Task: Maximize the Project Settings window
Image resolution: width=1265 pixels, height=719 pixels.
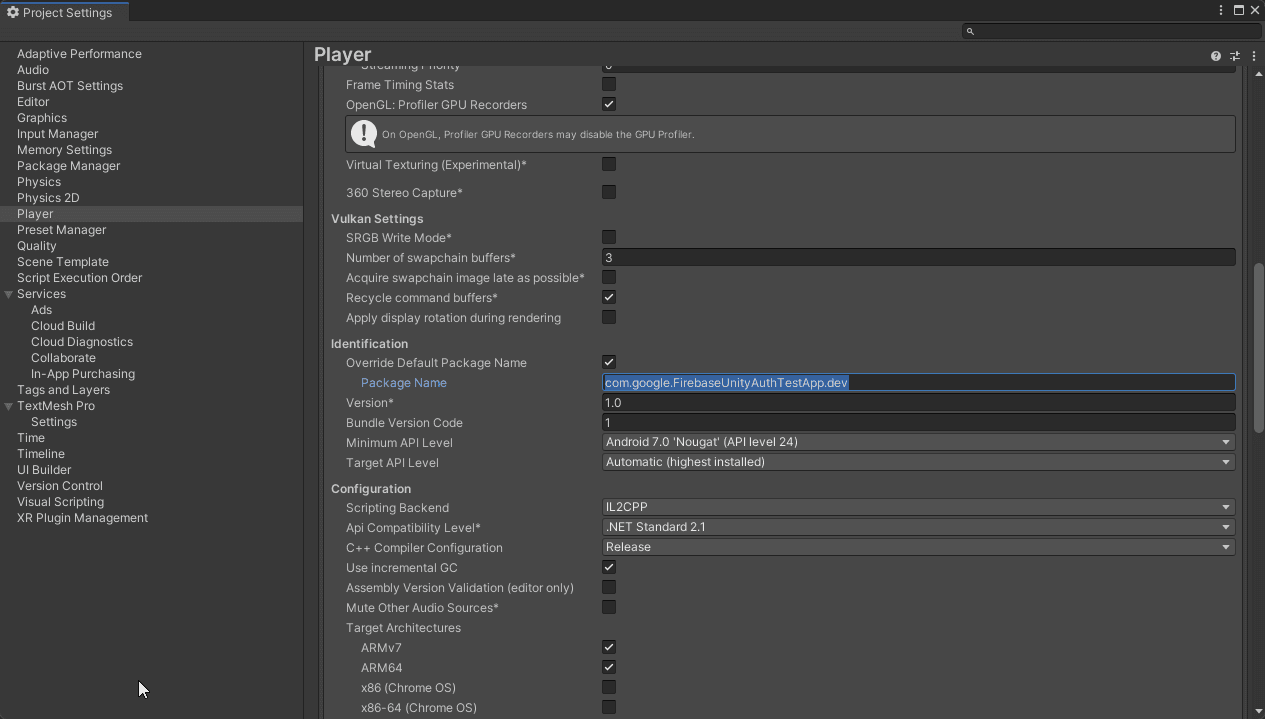Action: [1238, 10]
